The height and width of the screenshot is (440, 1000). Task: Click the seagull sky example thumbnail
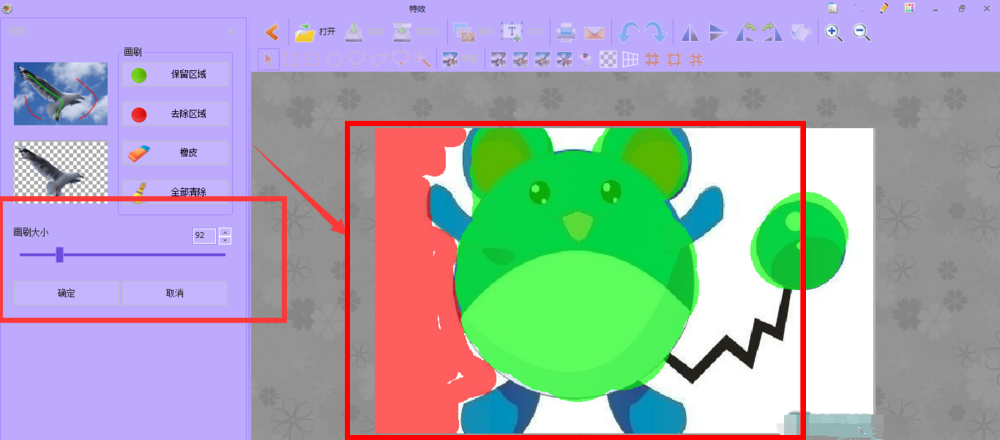coord(61,94)
